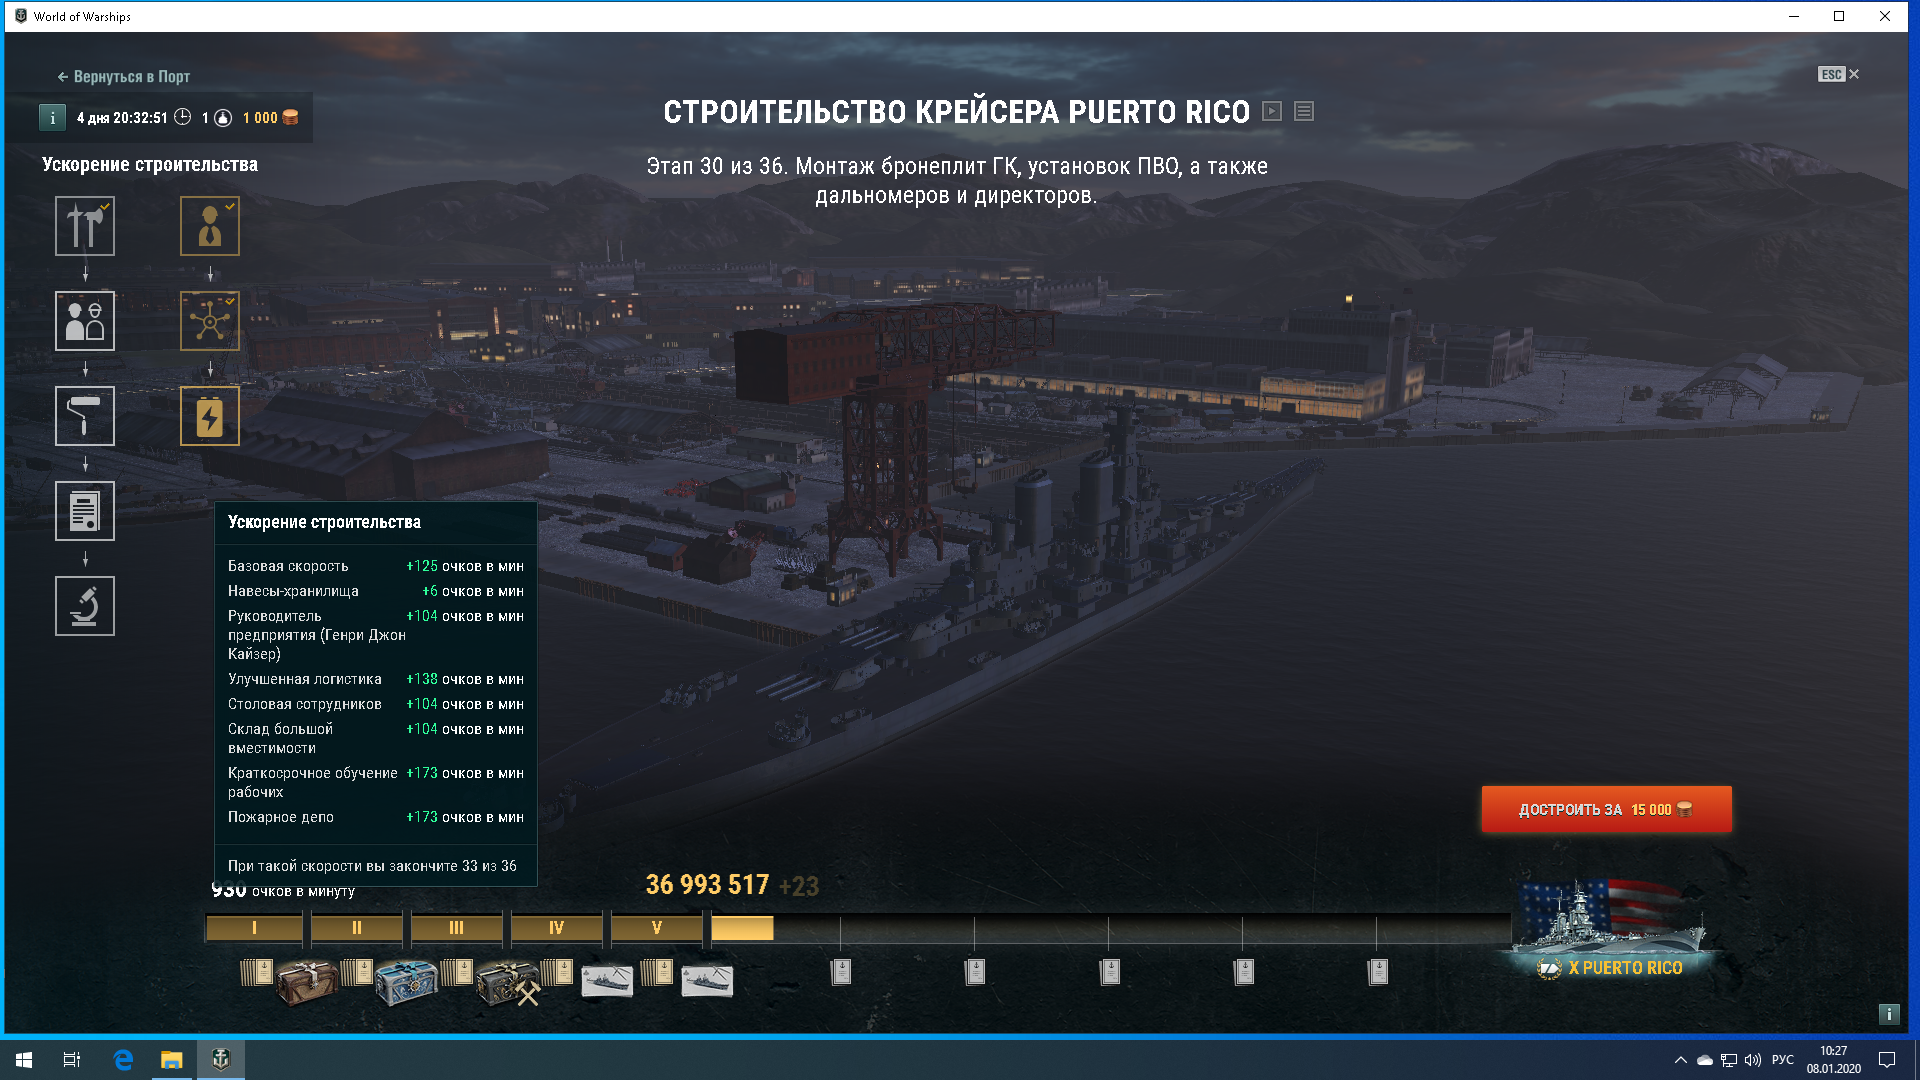The width and height of the screenshot is (1920, 1080).
Task: Select the workers staff upgrade icon
Action: (85, 321)
